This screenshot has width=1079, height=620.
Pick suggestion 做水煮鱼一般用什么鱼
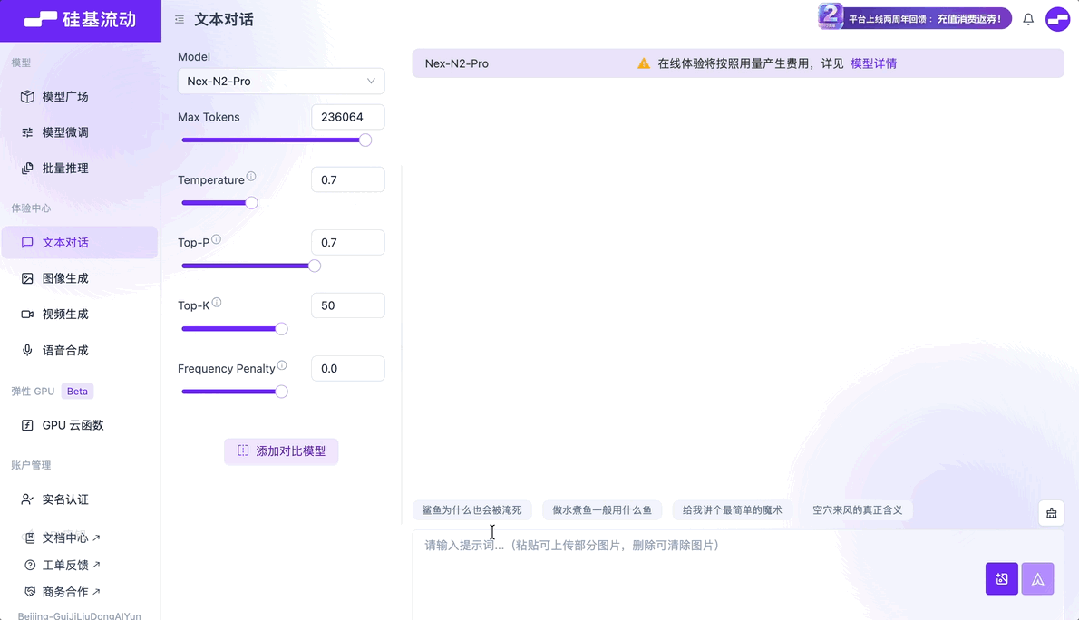(601, 510)
